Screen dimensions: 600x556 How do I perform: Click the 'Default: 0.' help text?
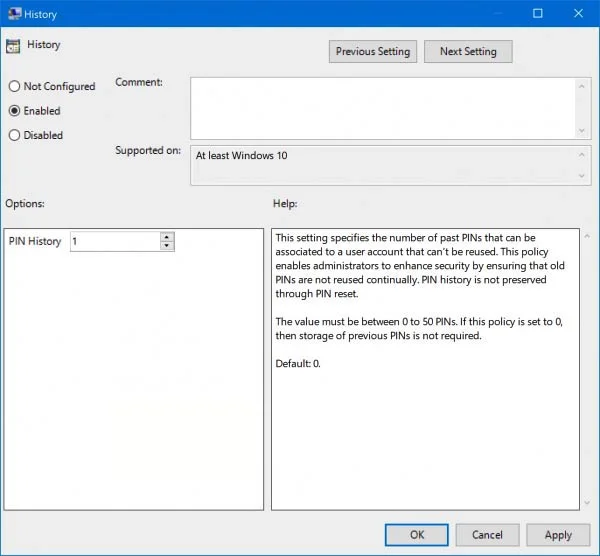(x=298, y=364)
